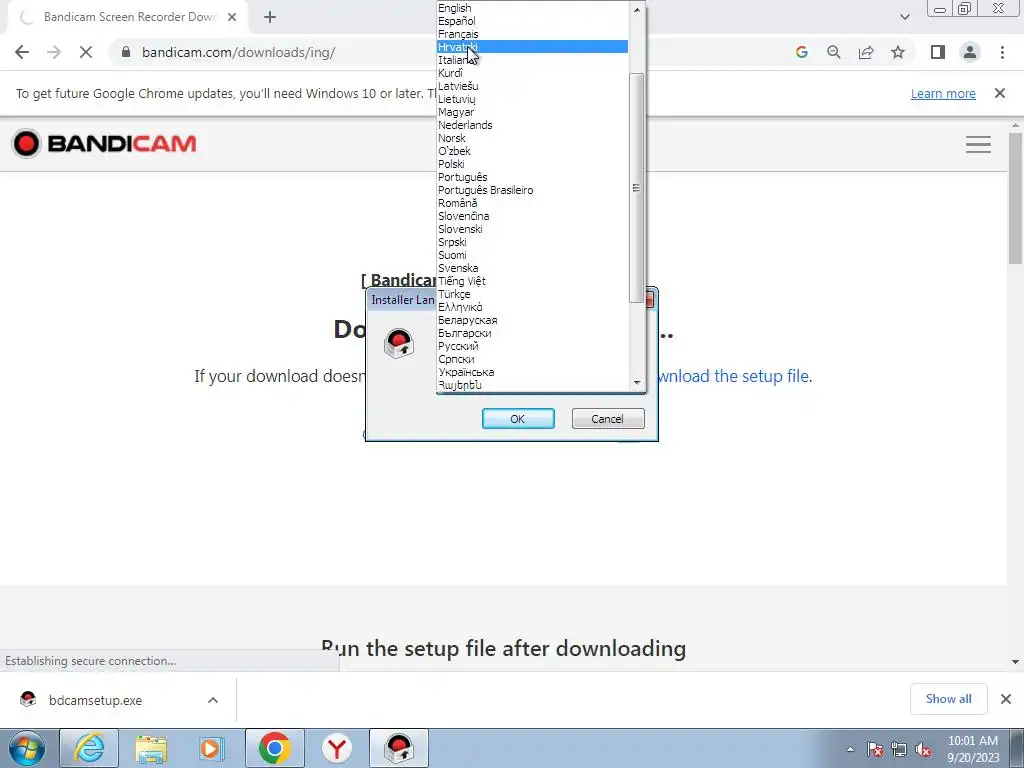The width and height of the screenshot is (1024, 768).
Task: Select Polski language option
Action: tap(532, 164)
